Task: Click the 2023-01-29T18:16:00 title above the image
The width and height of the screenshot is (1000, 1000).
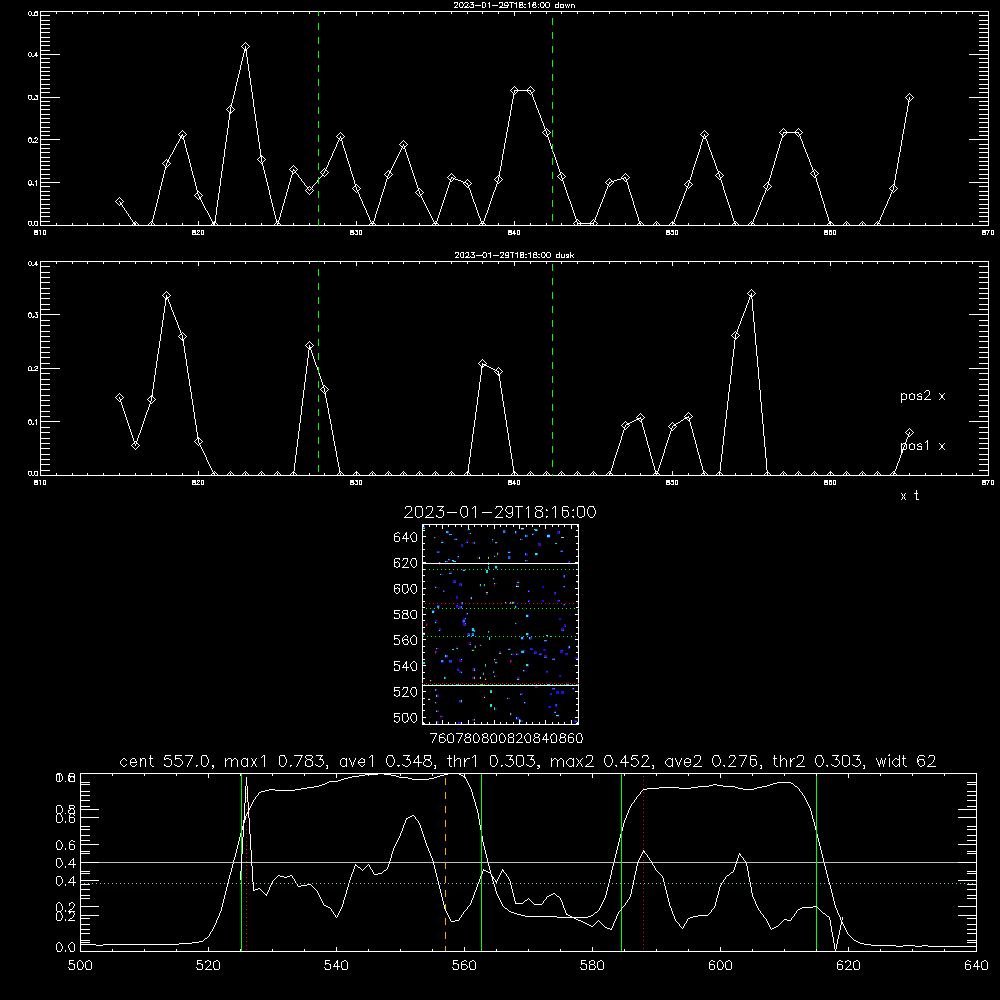Action: tap(500, 512)
